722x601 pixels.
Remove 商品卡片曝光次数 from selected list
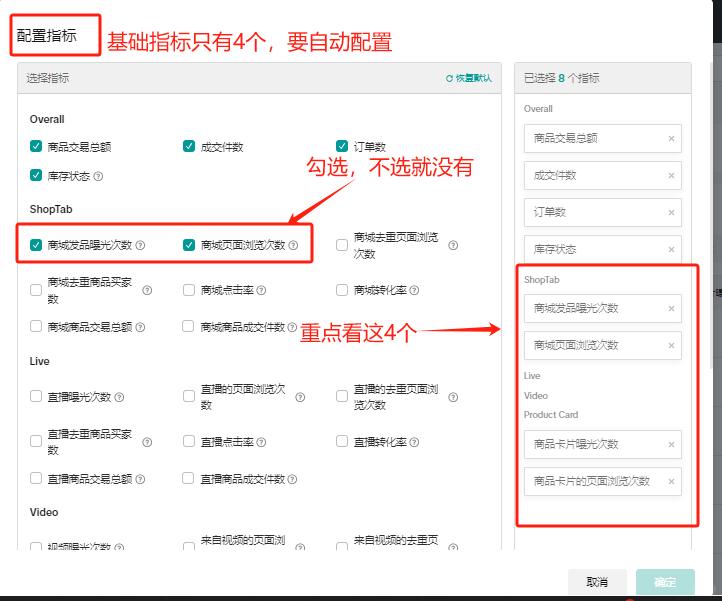click(671, 444)
